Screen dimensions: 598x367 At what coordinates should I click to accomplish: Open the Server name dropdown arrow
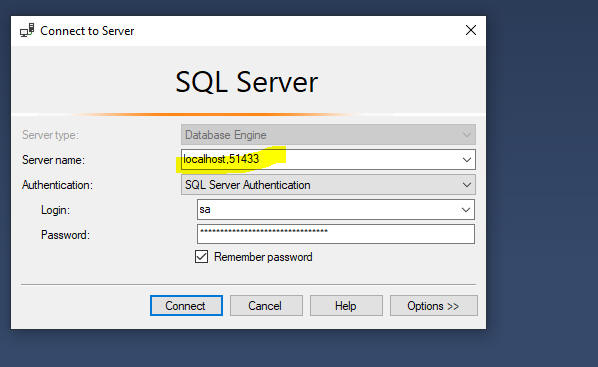point(466,160)
